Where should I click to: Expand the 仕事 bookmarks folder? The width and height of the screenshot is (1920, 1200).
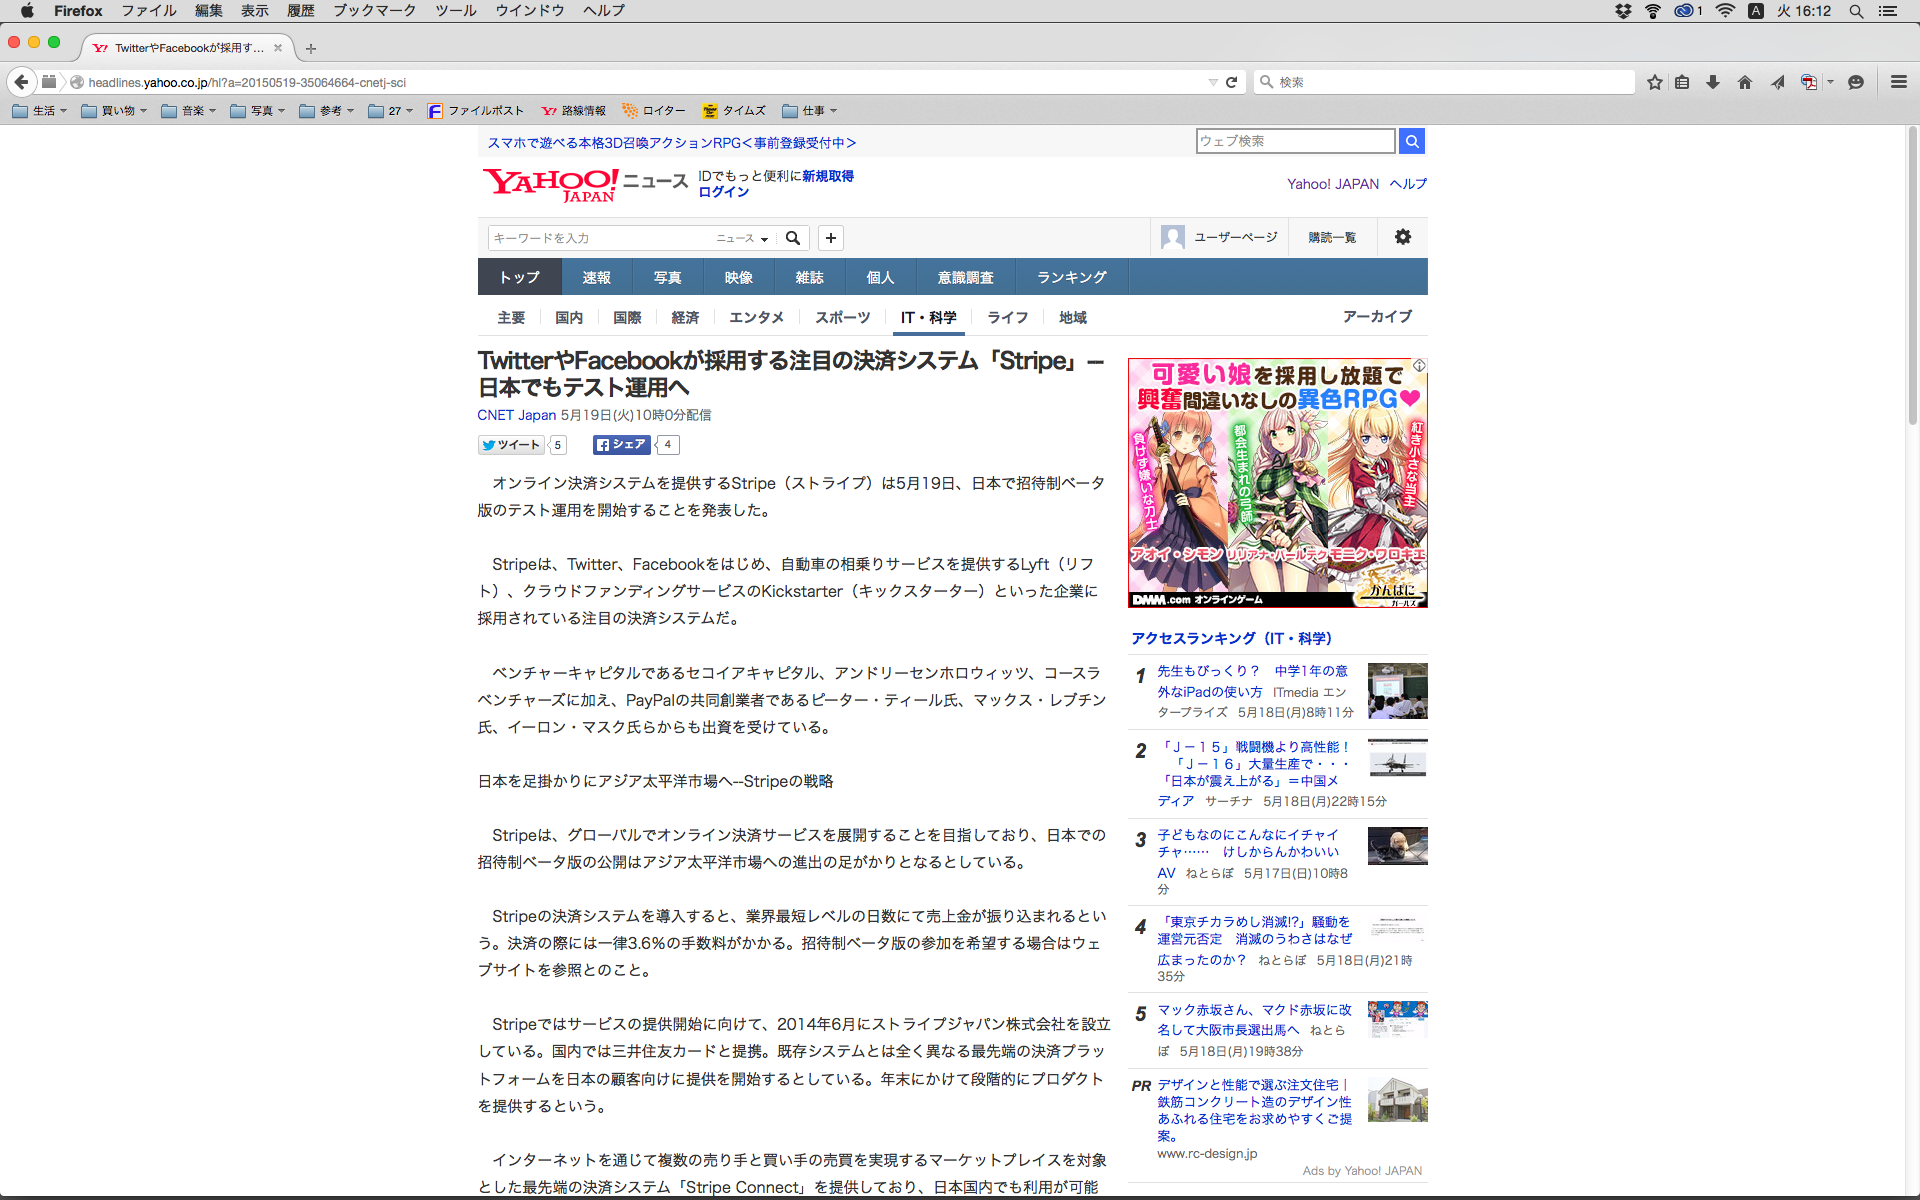[x=810, y=111]
